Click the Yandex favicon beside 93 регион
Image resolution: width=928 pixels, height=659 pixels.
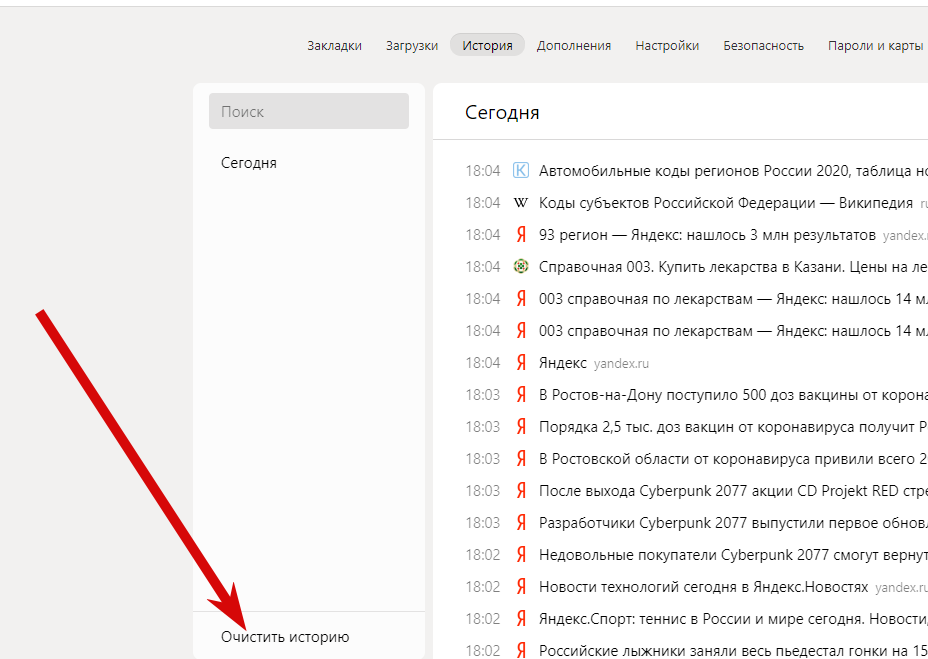521,235
